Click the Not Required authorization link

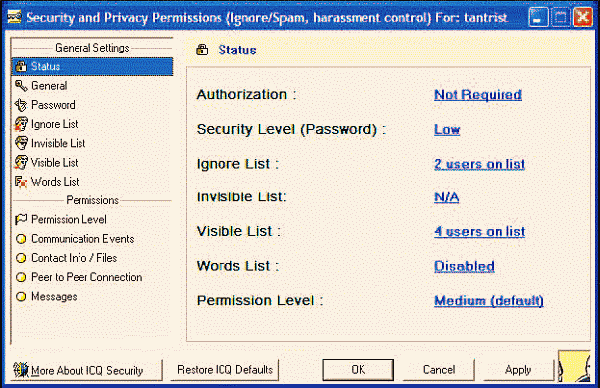(478, 95)
